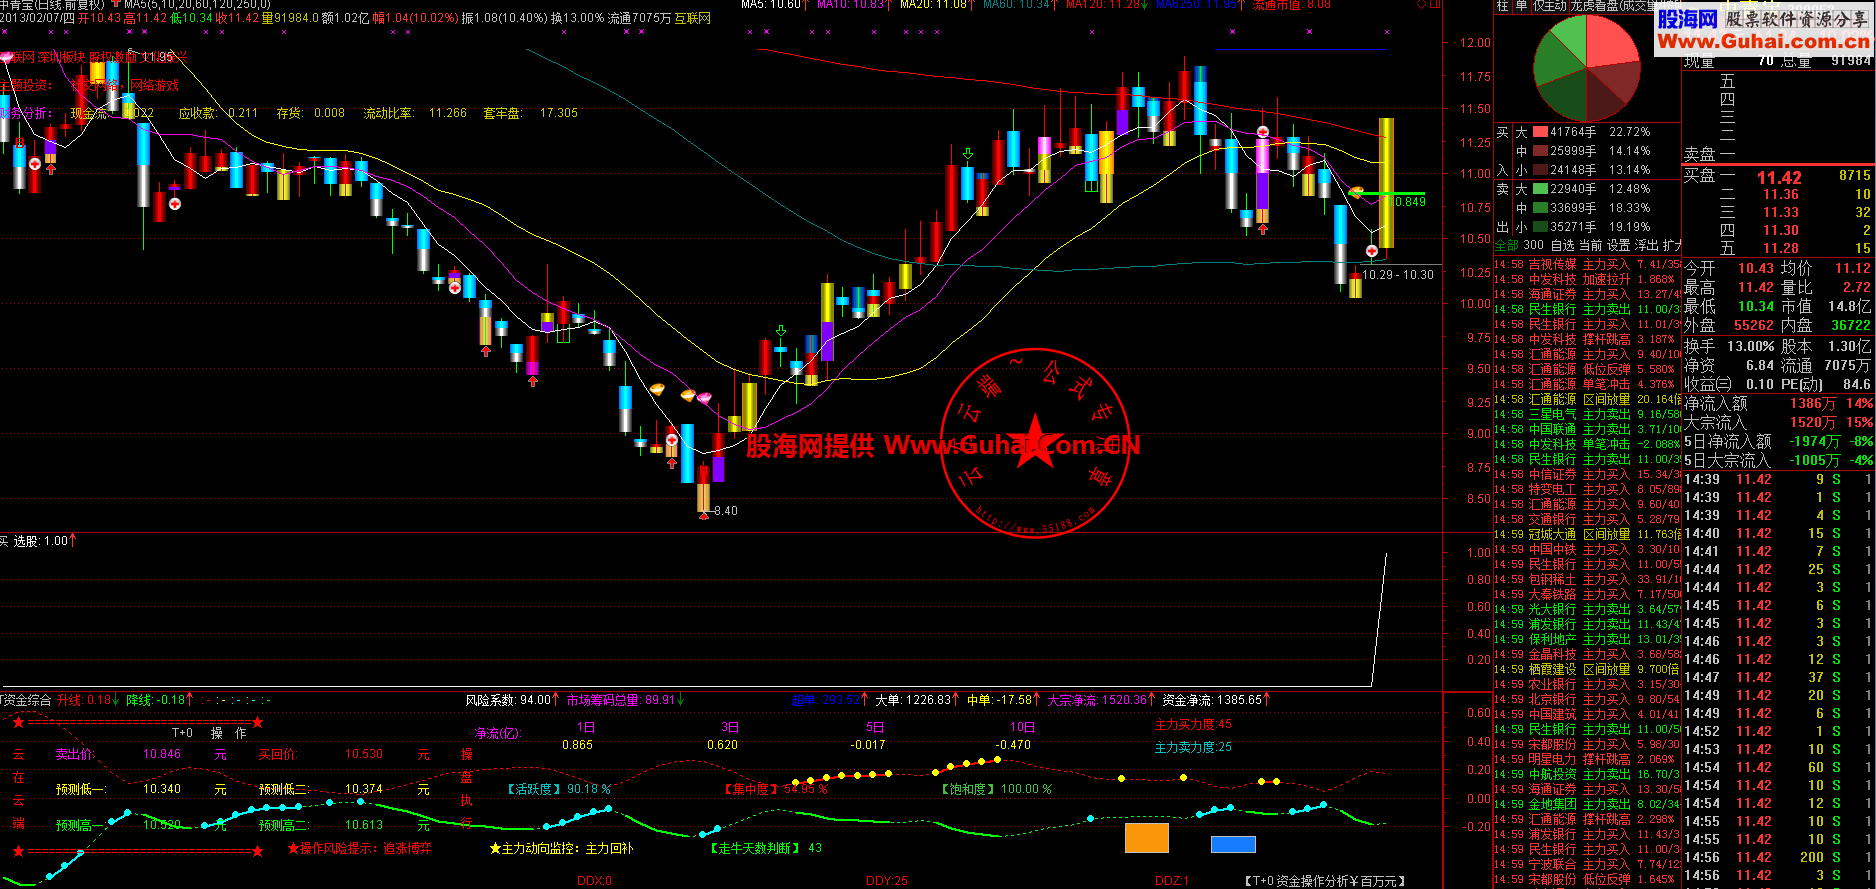Click the 10.849 price line label
The height and width of the screenshot is (889, 1876).
[1408, 202]
